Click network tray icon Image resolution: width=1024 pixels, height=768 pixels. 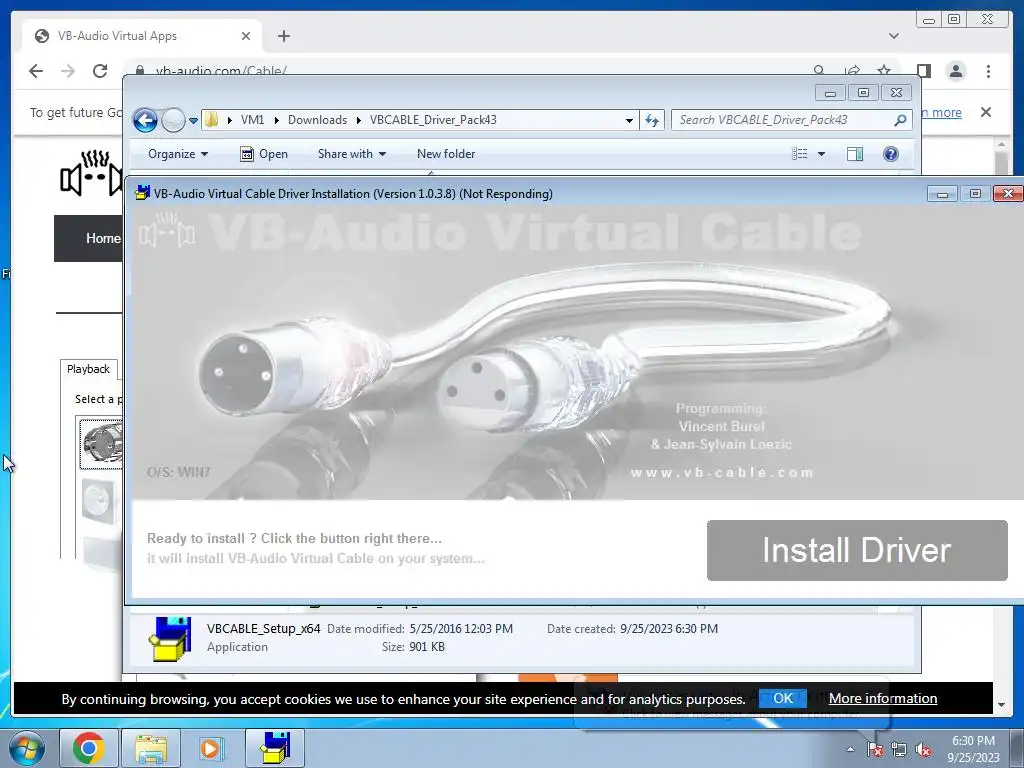coord(899,749)
